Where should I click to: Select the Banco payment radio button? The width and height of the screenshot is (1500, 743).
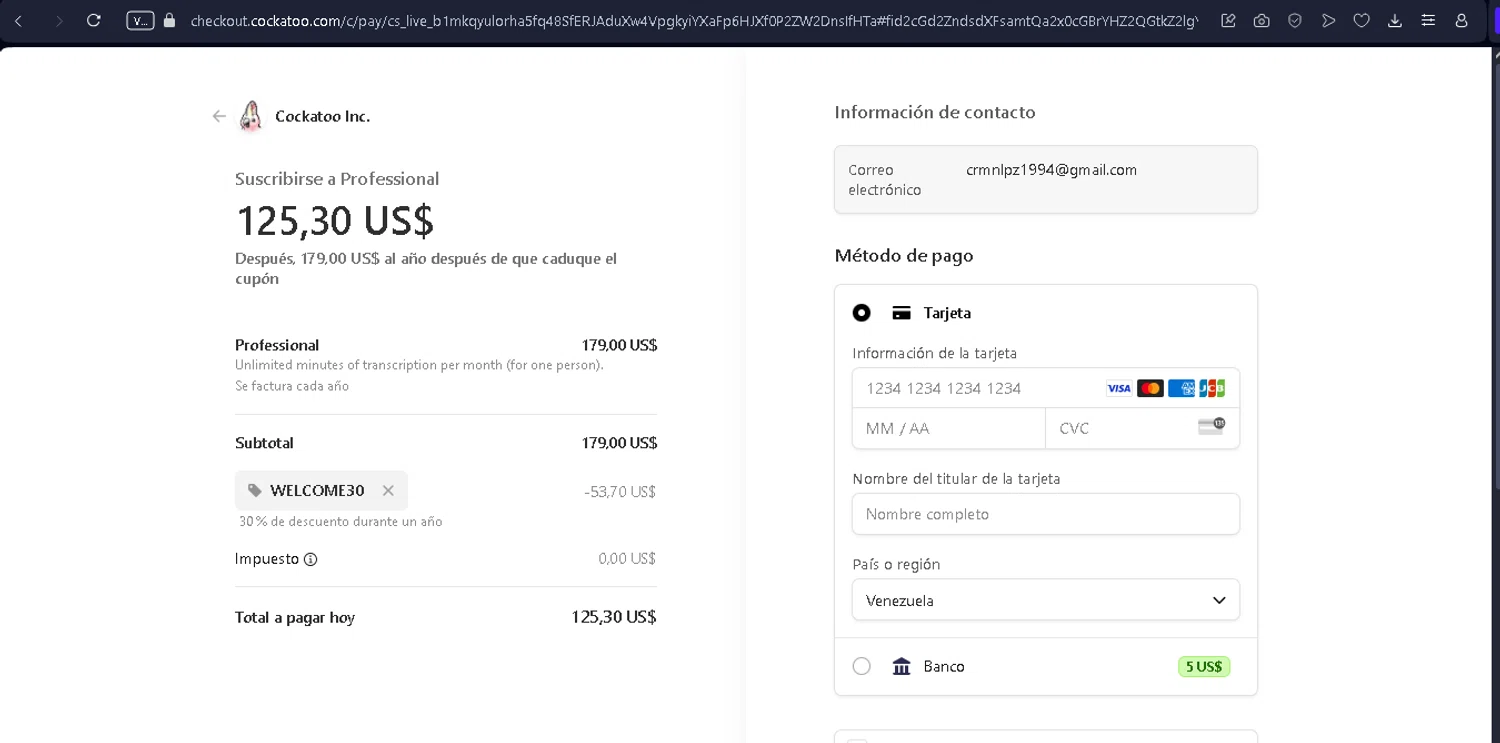[x=861, y=666]
